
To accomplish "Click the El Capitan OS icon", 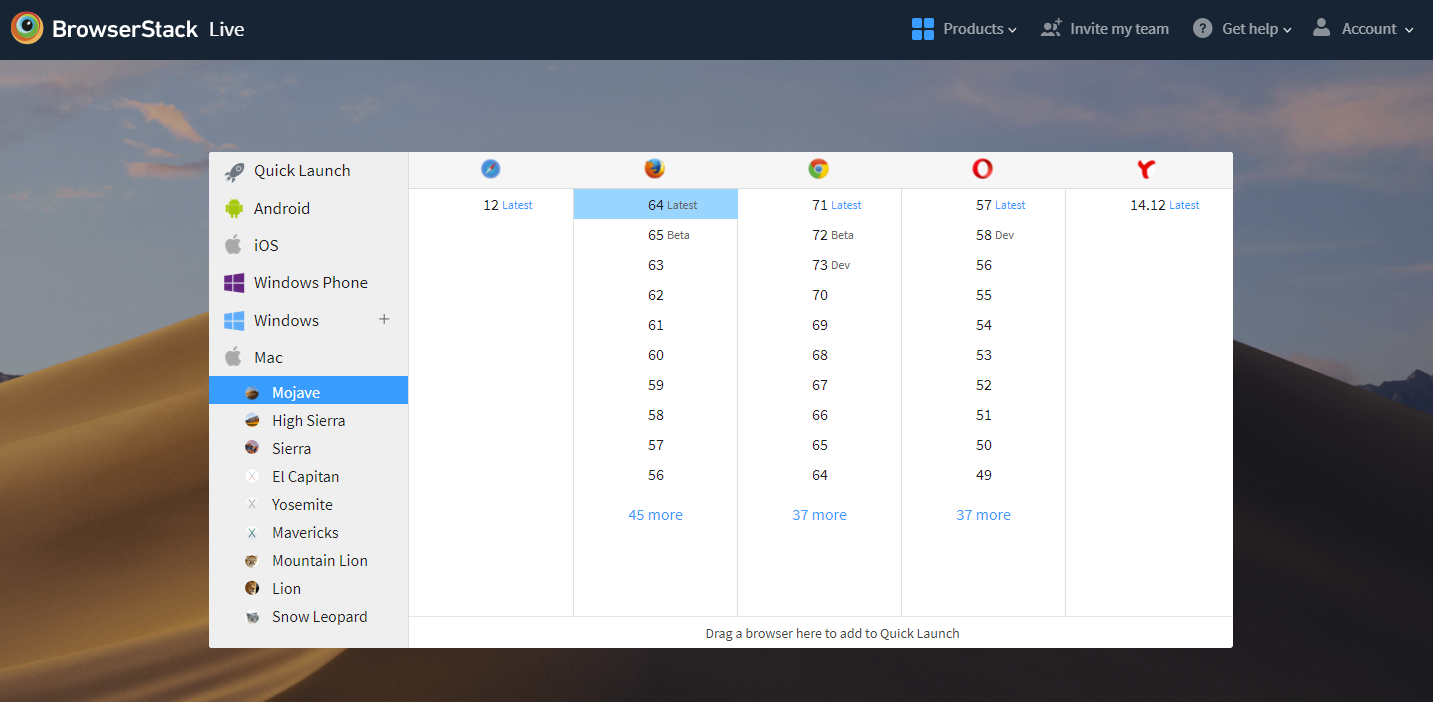I will [253, 477].
